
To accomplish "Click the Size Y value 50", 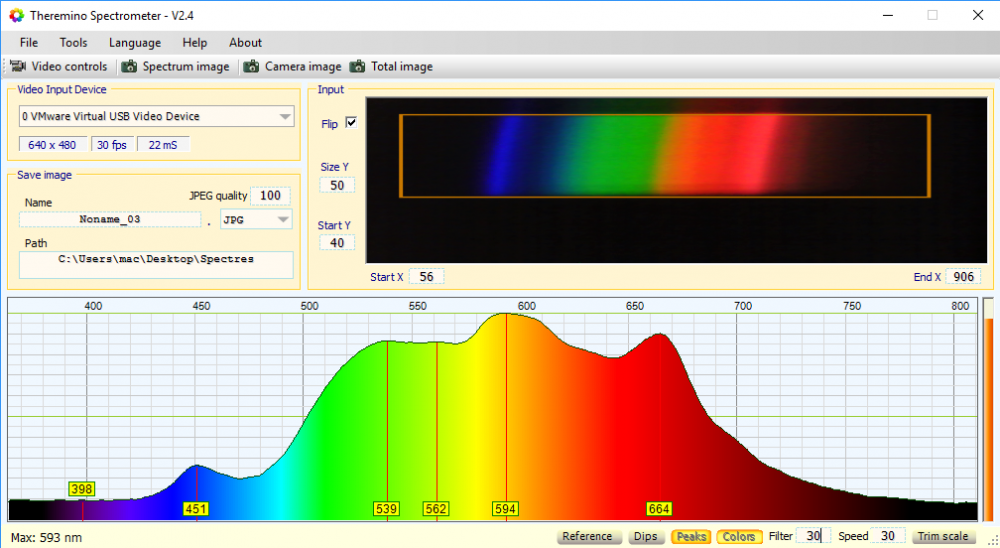I will tap(337, 186).
